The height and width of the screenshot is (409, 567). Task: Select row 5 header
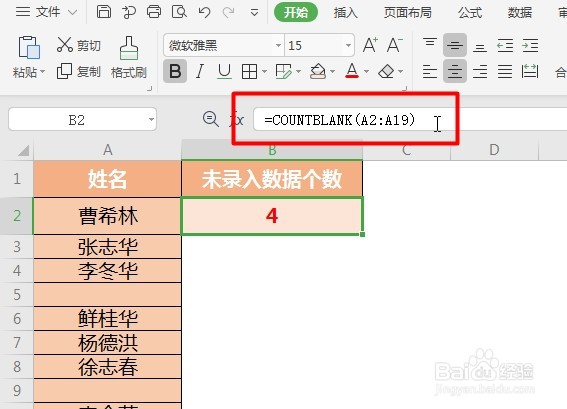17,294
